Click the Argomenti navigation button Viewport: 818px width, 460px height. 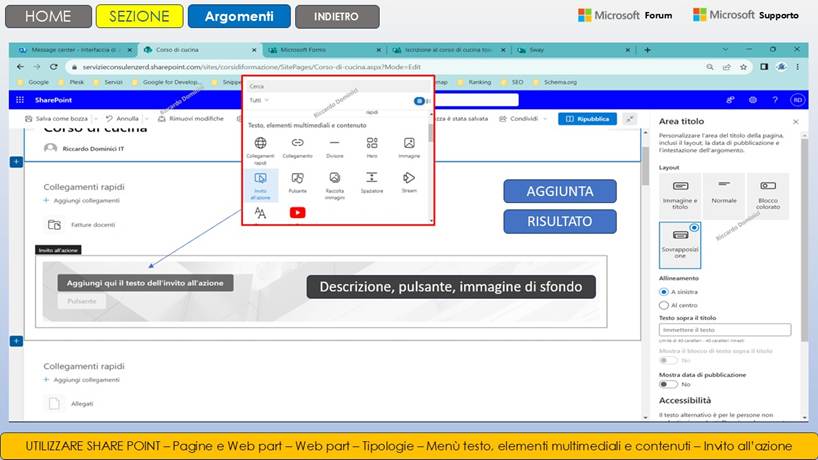click(x=239, y=16)
